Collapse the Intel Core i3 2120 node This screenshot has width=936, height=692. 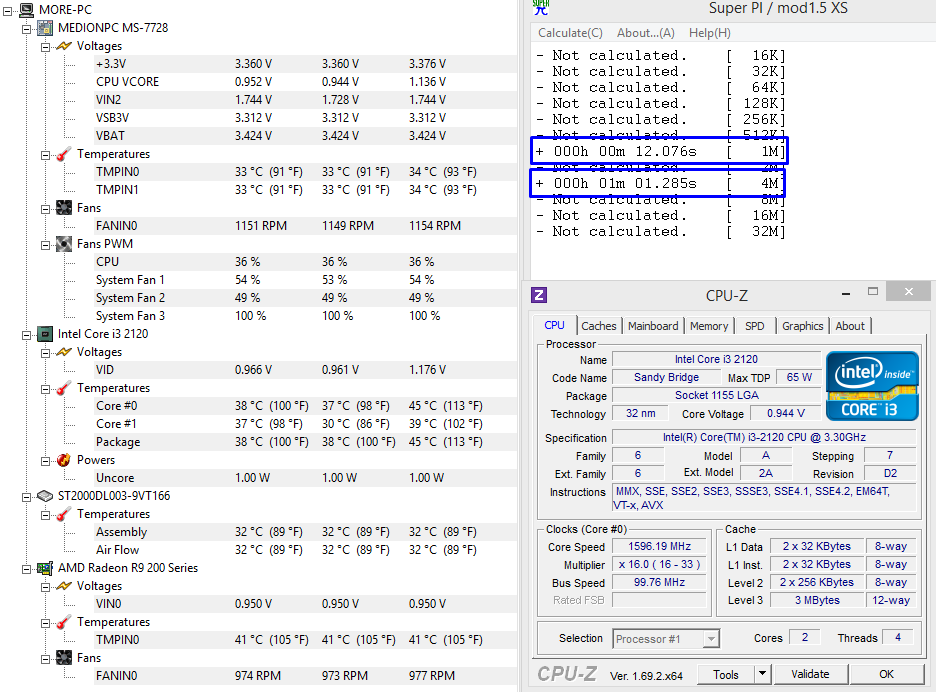click(x=26, y=334)
